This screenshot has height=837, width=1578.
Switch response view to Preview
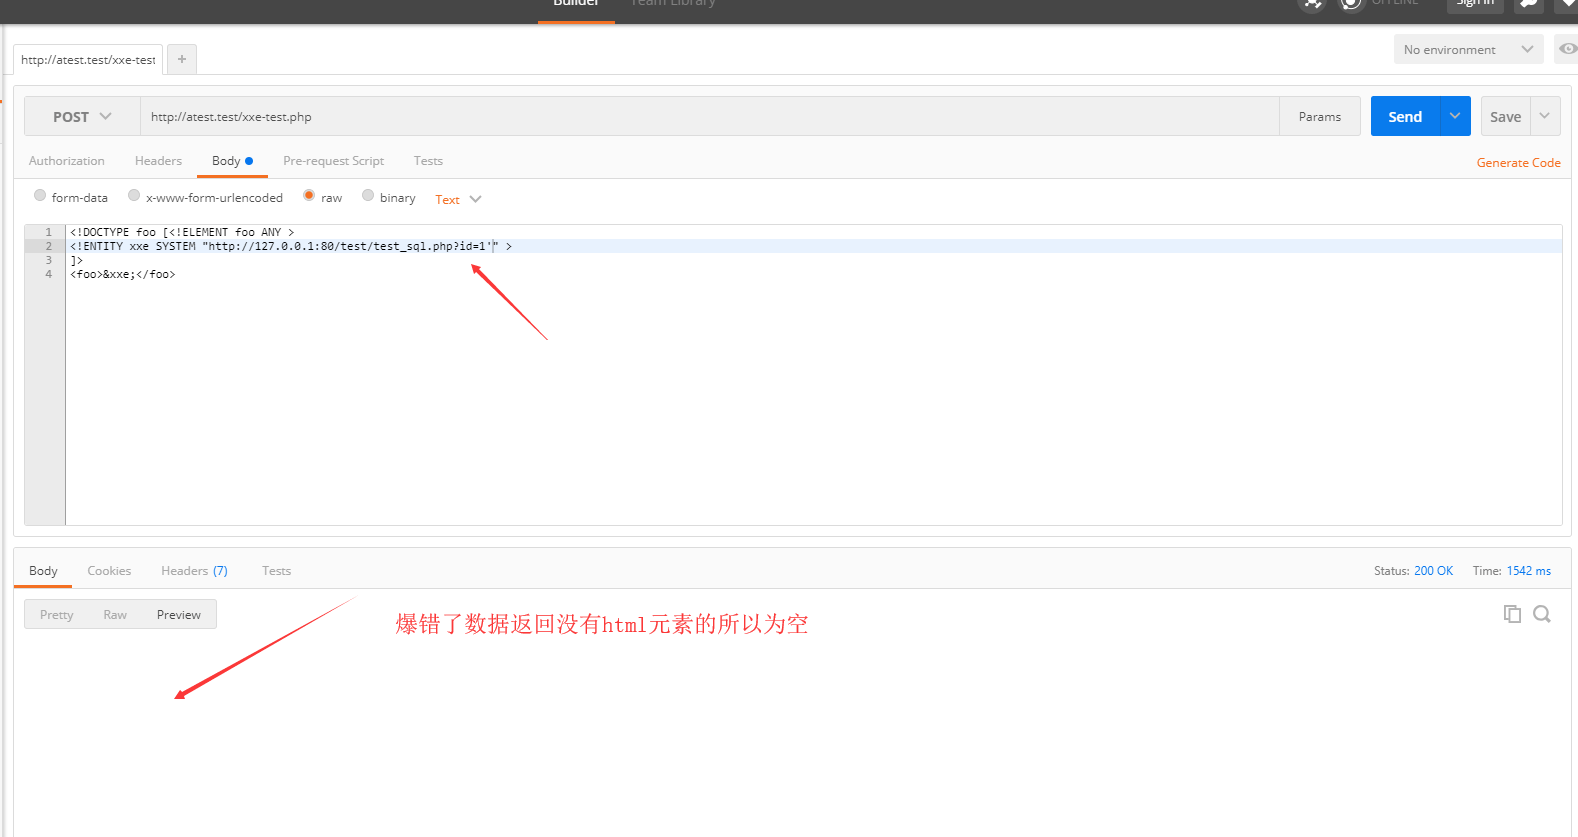coord(179,615)
